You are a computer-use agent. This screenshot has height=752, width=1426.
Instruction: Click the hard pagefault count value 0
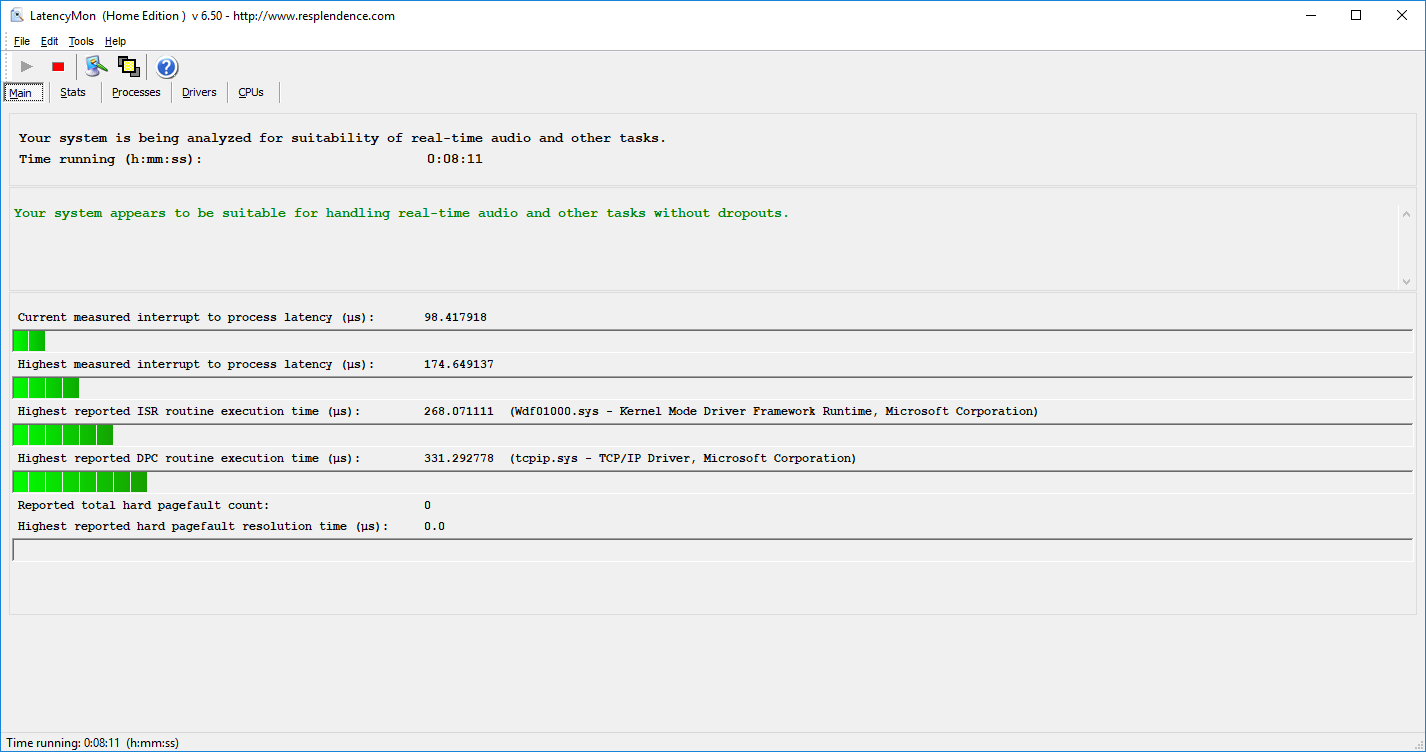tap(428, 505)
